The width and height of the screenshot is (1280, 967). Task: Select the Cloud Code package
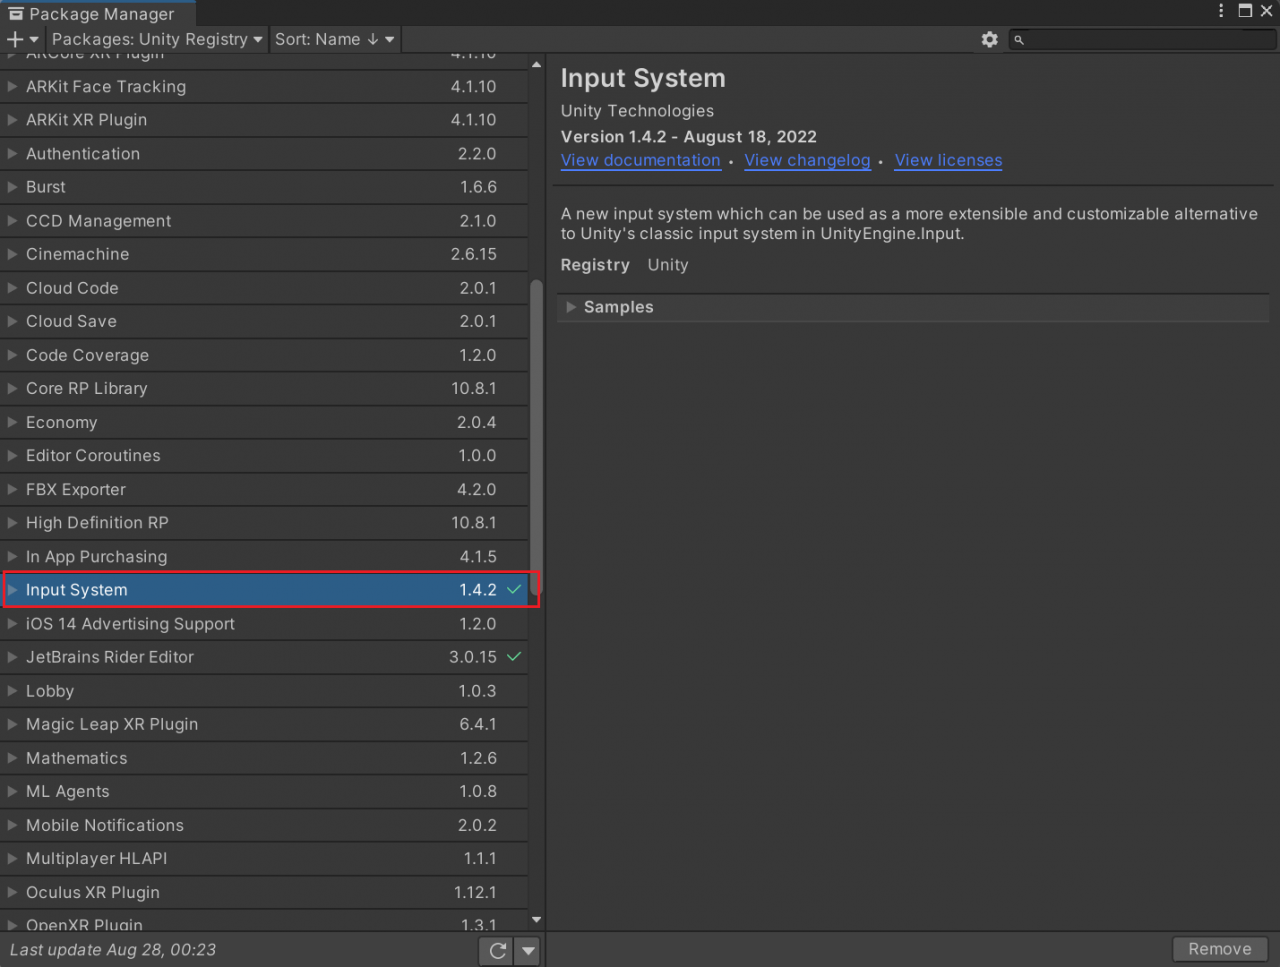click(264, 288)
